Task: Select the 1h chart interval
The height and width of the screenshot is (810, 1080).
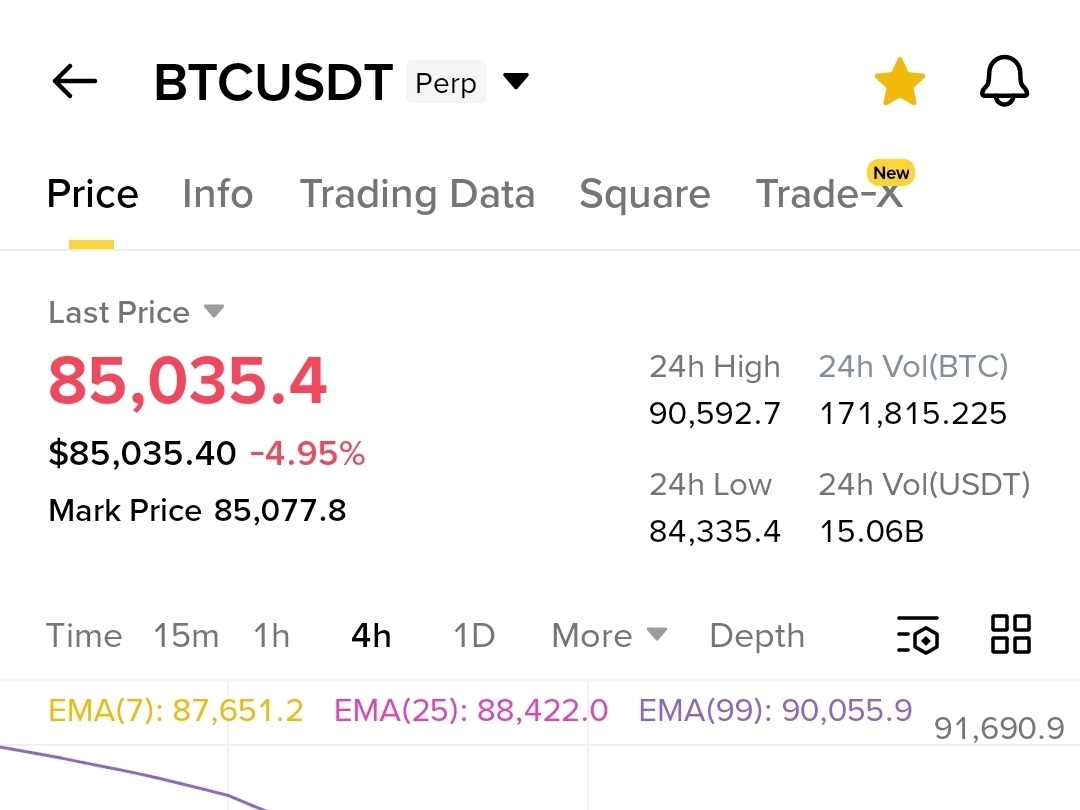Action: pos(271,635)
